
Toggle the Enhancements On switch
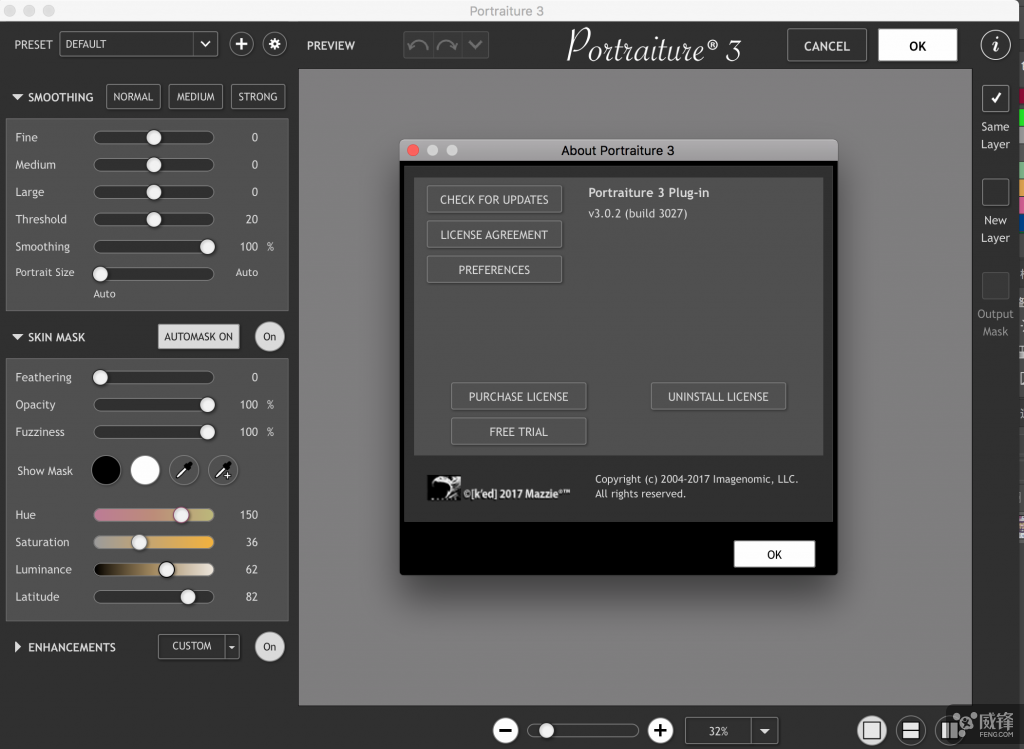pyautogui.click(x=269, y=647)
